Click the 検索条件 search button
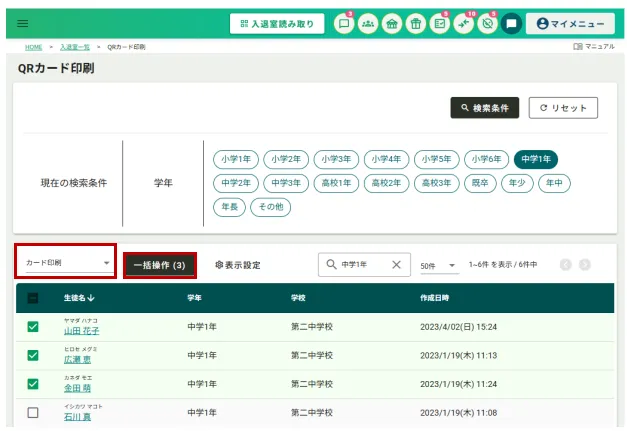627x431 pixels. (x=484, y=108)
